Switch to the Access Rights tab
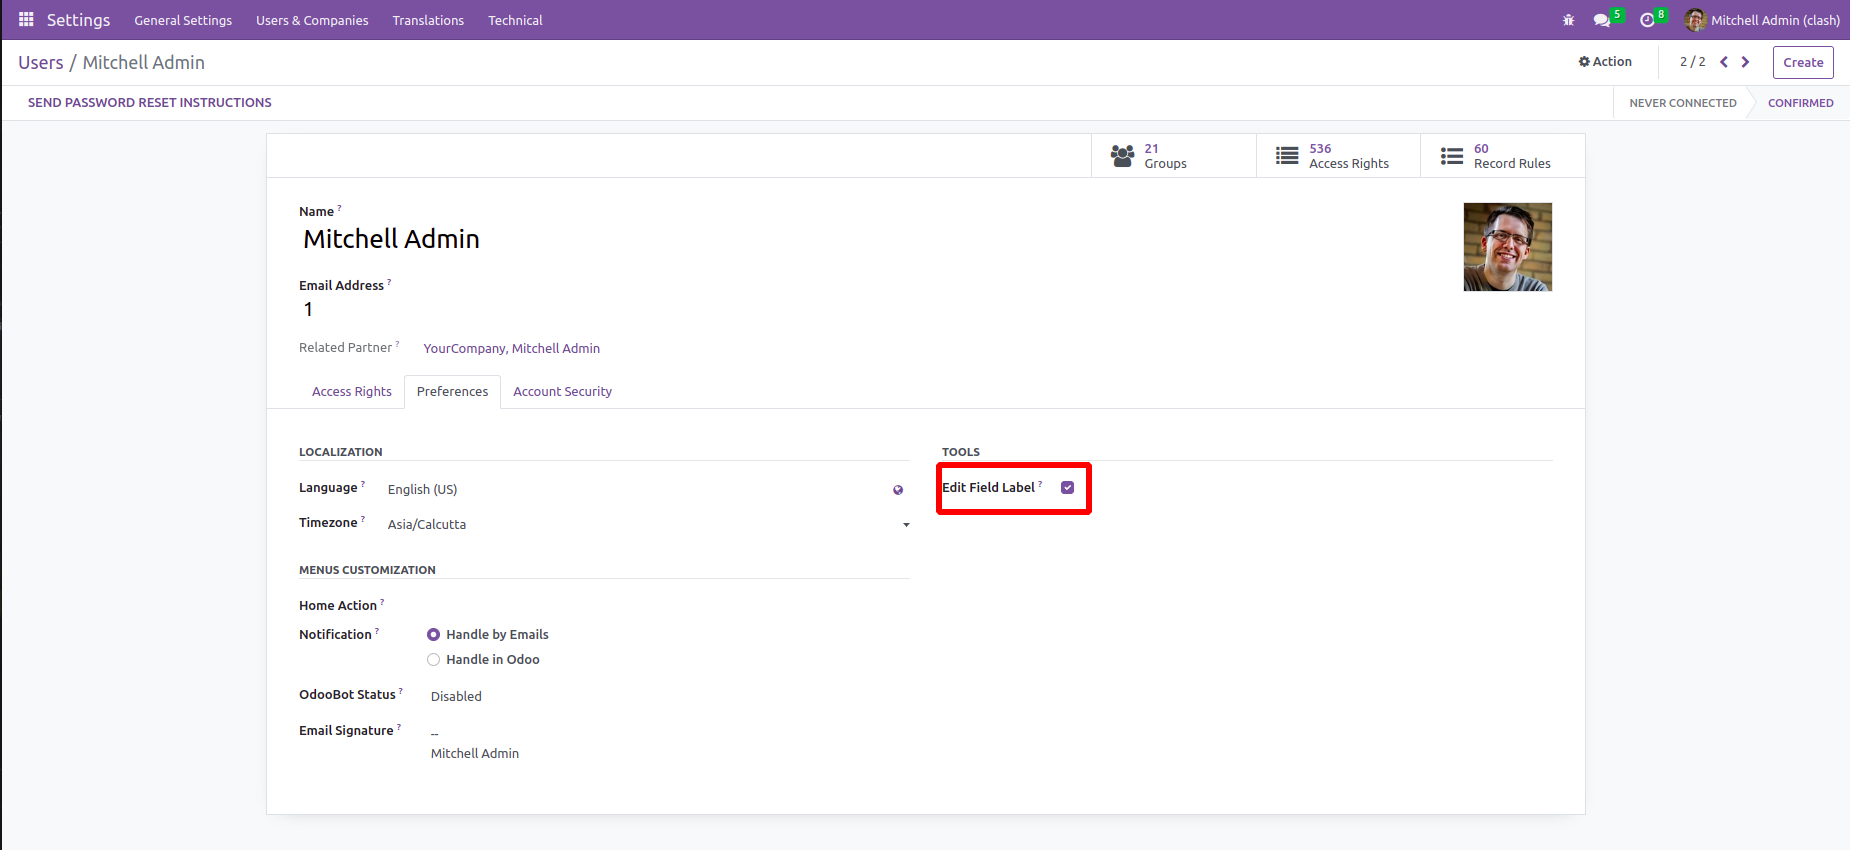This screenshot has height=850, width=1850. pos(352,392)
